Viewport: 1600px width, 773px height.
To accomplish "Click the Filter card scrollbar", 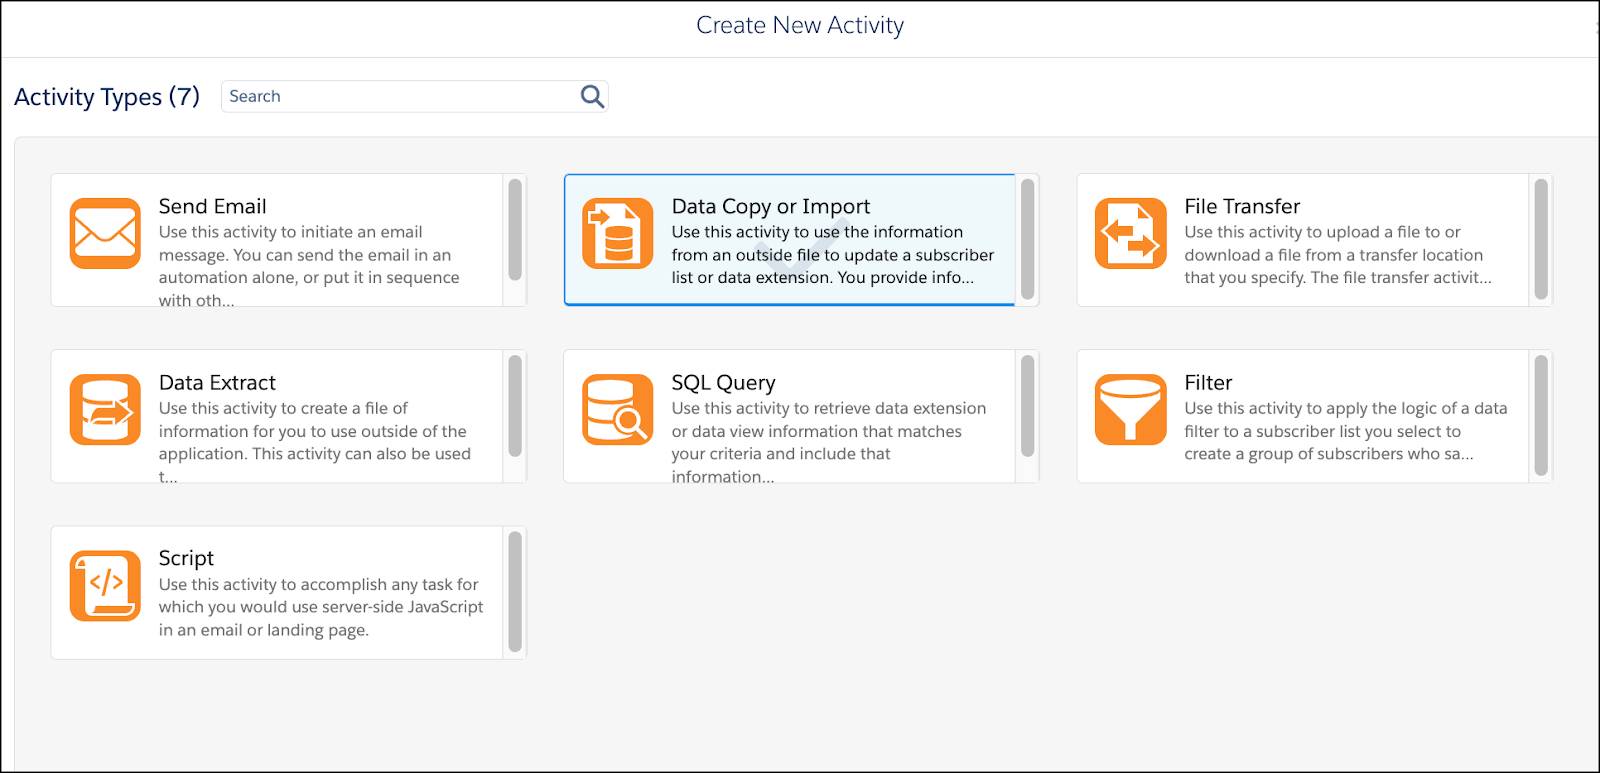I will click(1541, 416).
